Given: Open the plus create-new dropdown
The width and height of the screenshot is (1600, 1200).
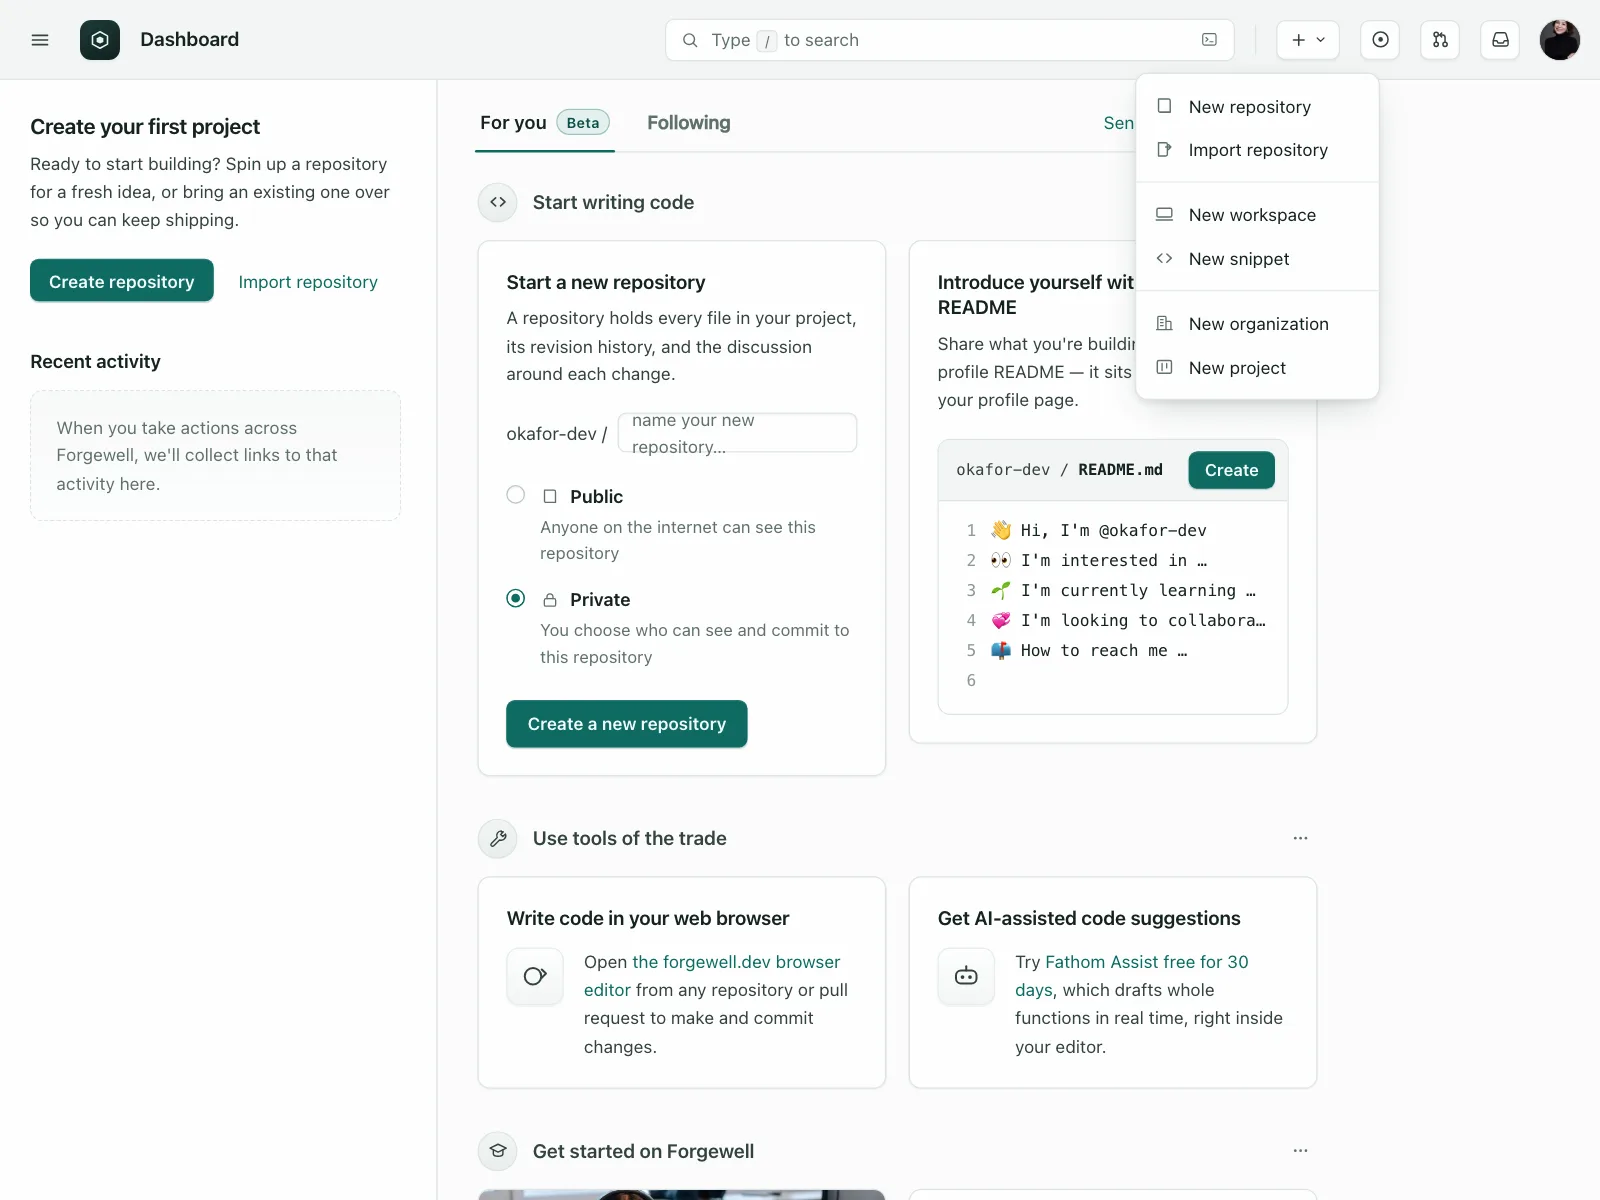Looking at the screenshot, I should pyautogui.click(x=1308, y=40).
